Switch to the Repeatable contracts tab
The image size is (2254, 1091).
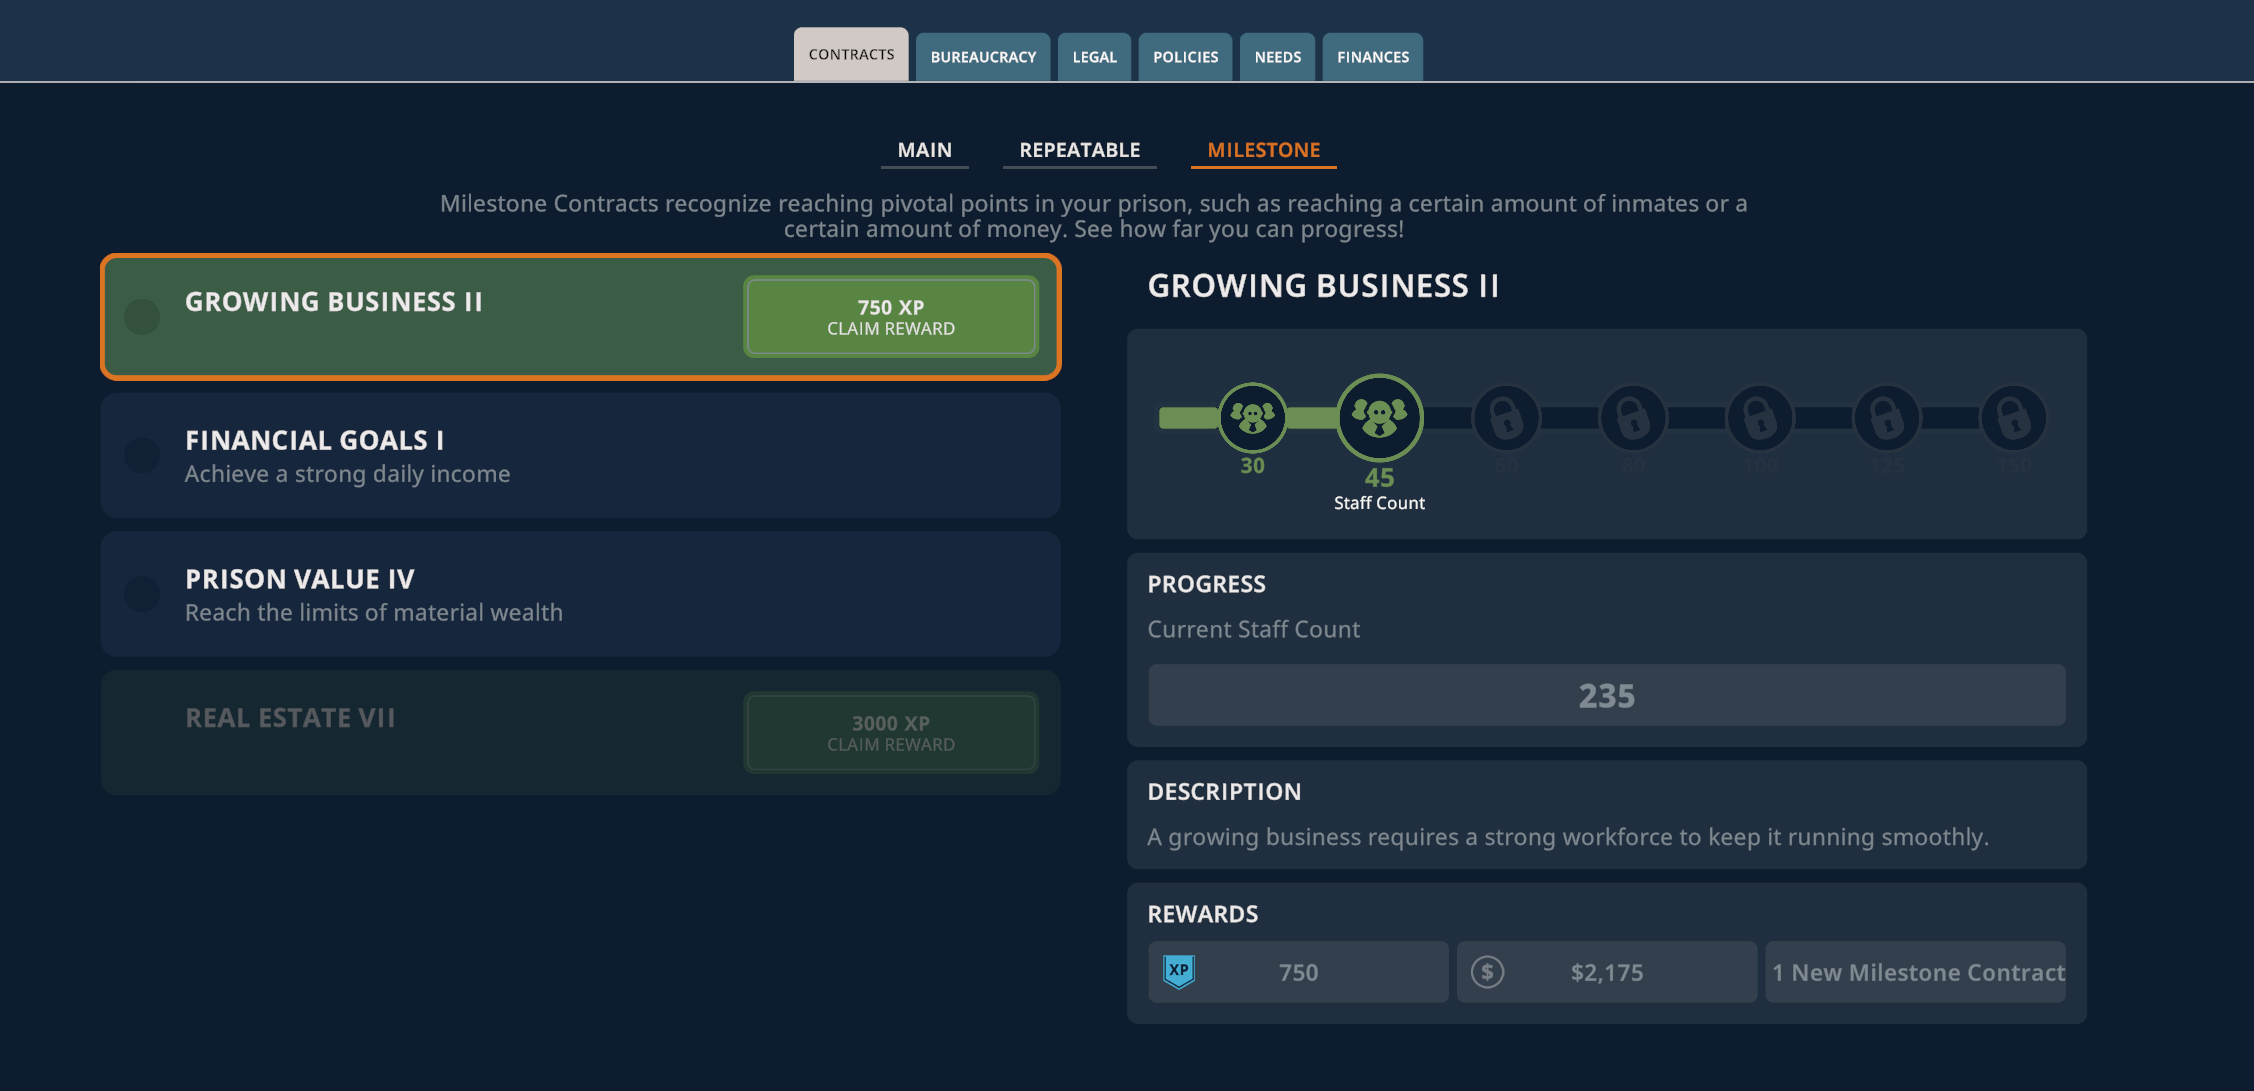1080,149
